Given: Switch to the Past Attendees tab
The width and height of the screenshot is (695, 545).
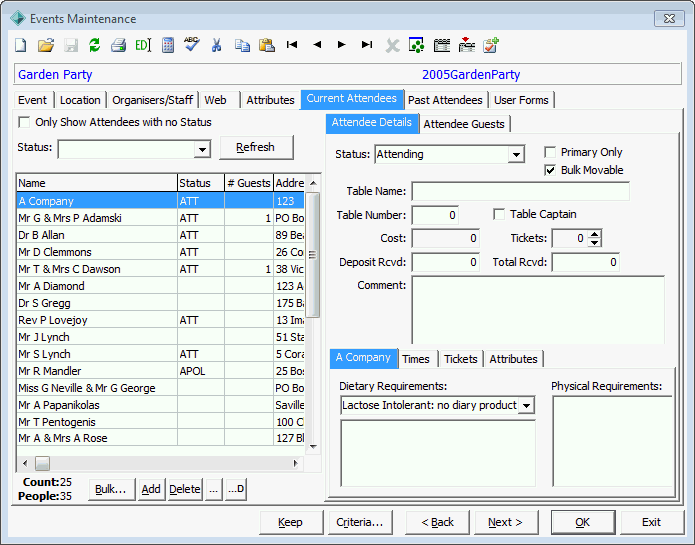Looking at the screenshot, I should point(445,100).
